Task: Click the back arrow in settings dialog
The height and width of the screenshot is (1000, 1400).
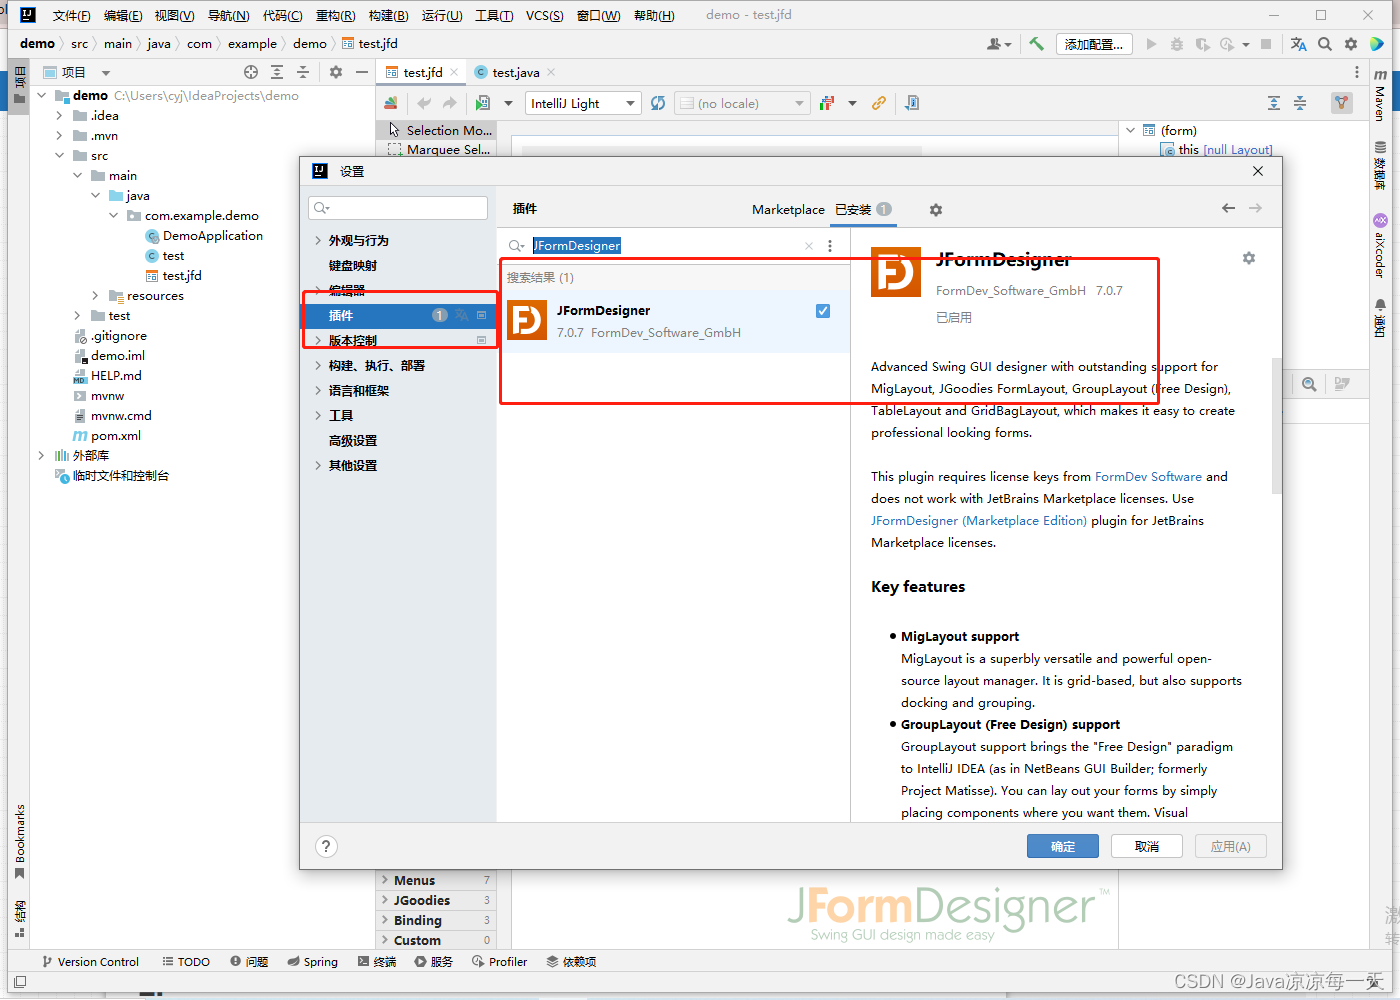Action: pyautogui.click(x=1228, y=208)
